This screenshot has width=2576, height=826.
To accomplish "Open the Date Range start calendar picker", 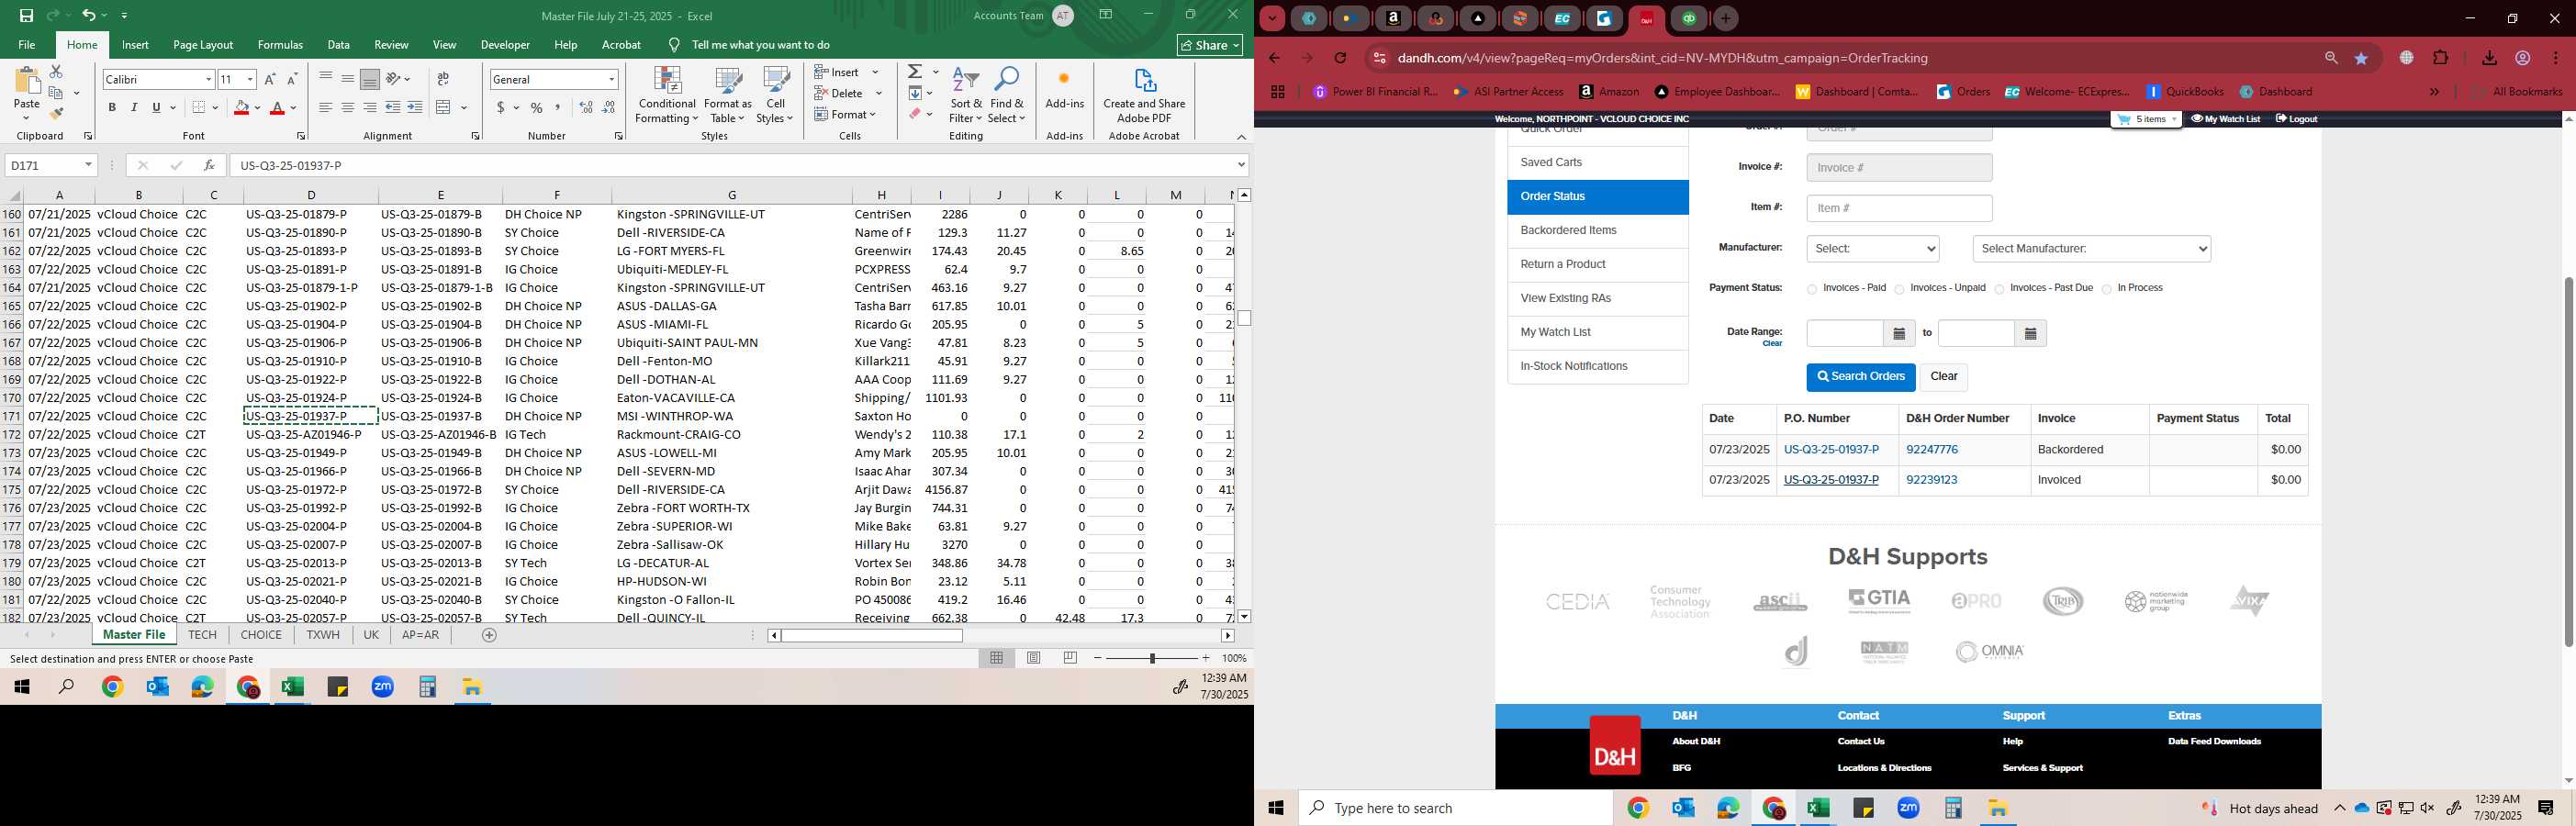I will pos(1899,334).
